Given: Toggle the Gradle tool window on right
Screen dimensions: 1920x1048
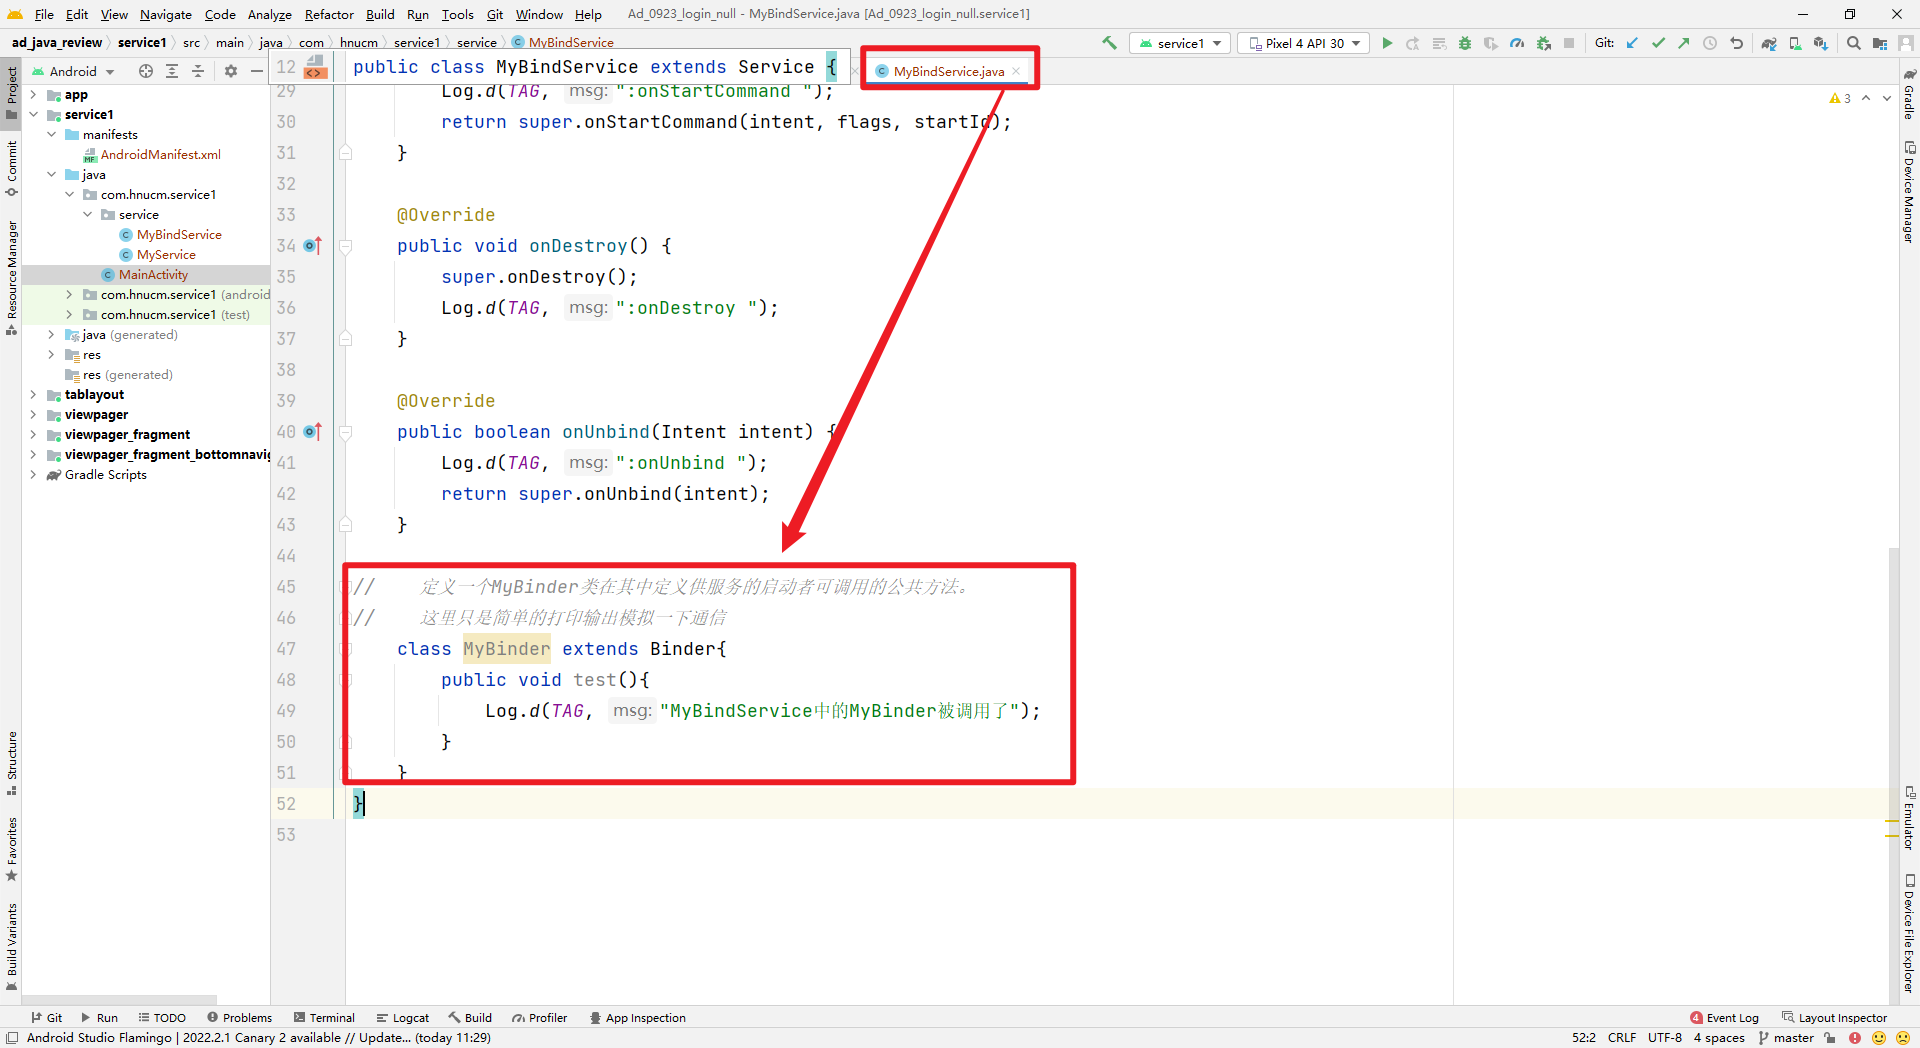Looking at the screenshot, I should pyautogui.click(x=1909, y=94).
